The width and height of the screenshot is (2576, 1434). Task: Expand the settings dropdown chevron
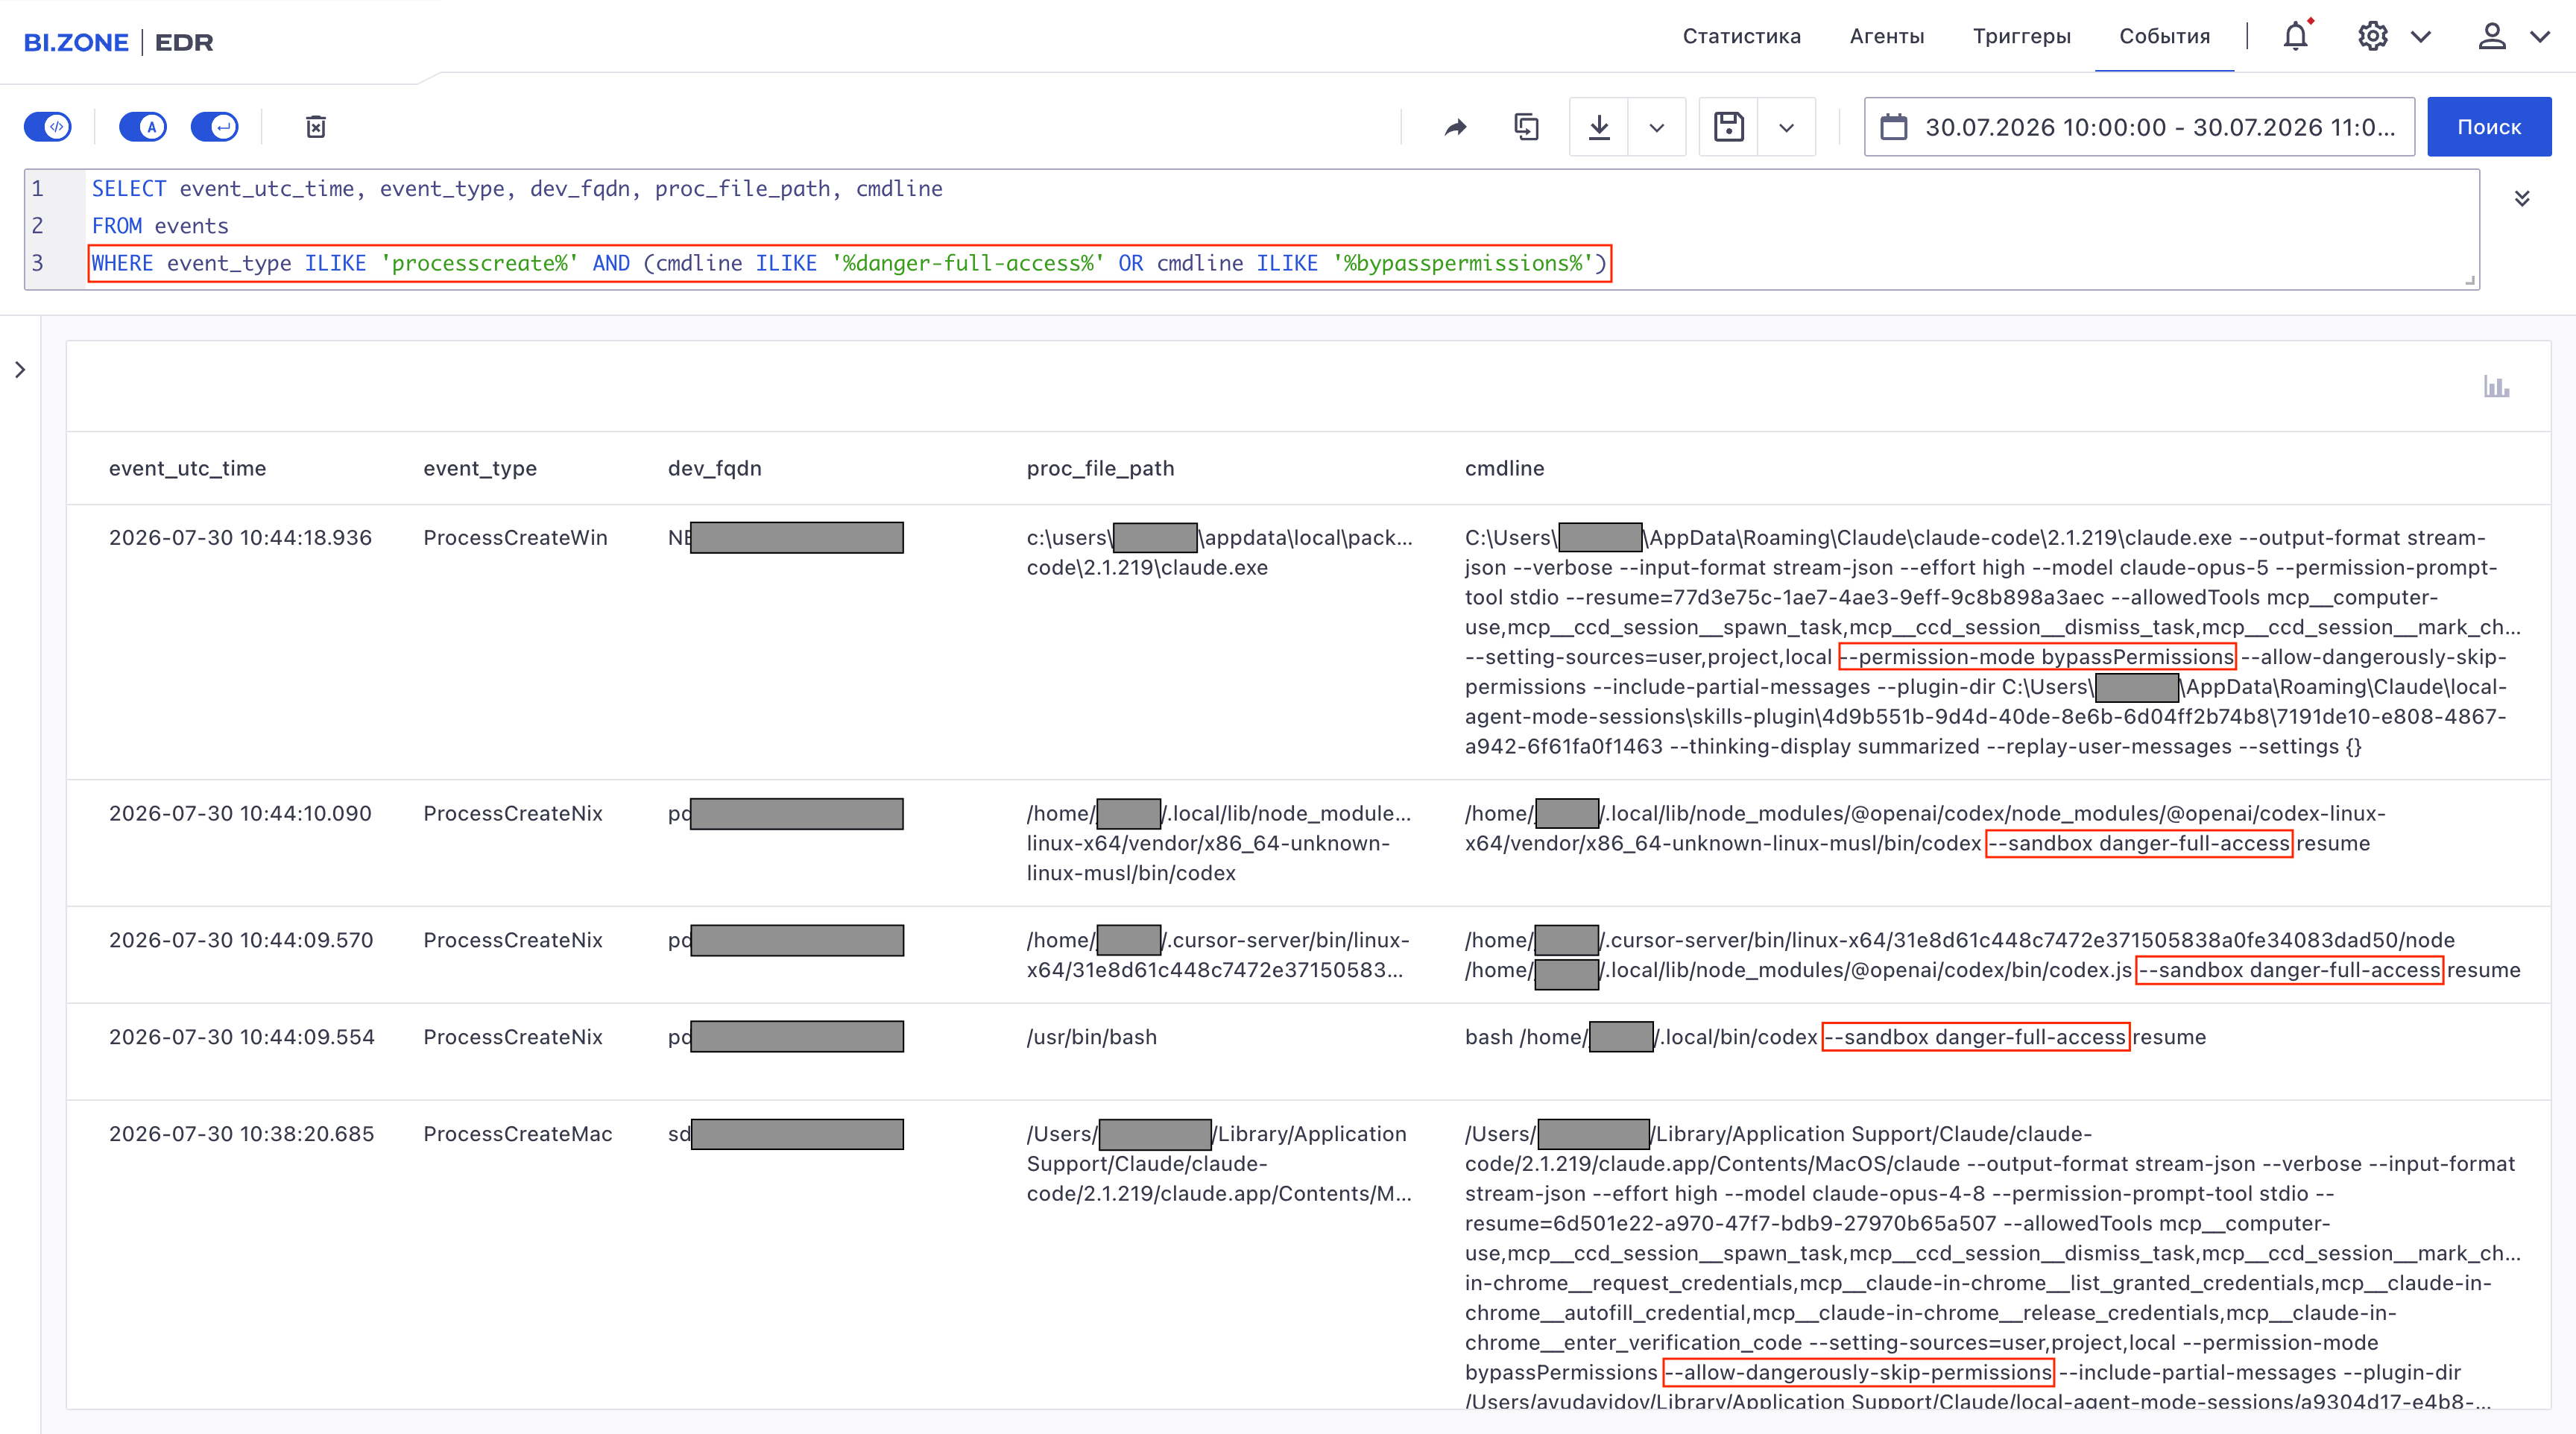coord(2421,37)
